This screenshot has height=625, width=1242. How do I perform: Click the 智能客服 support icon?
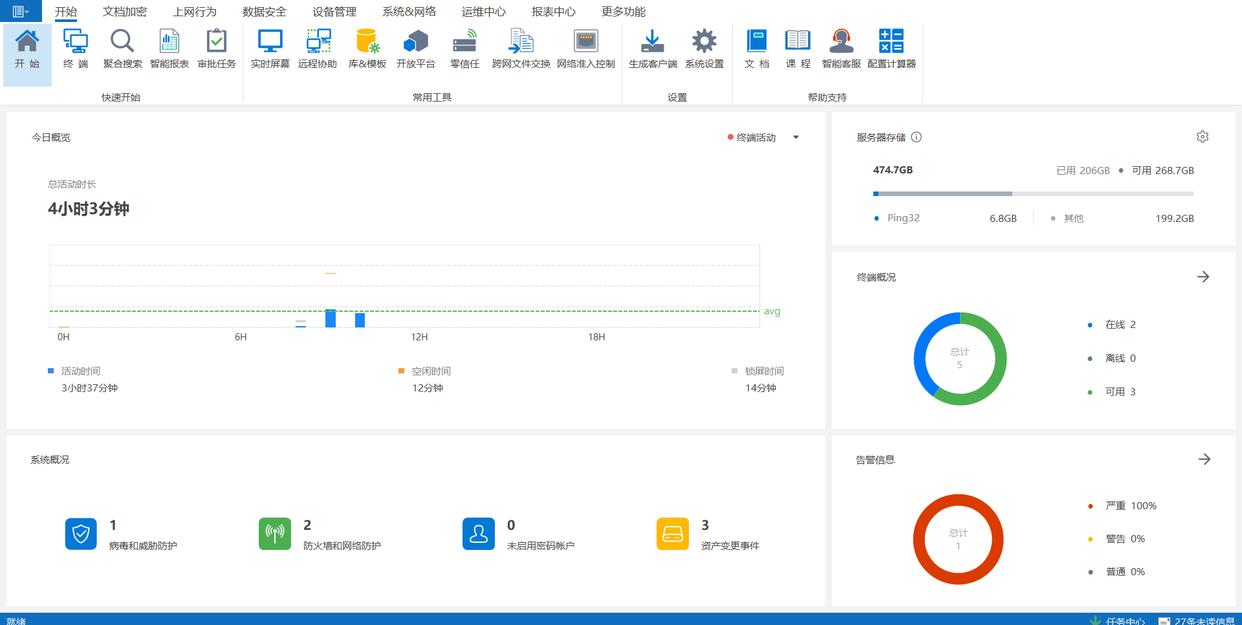[841, 49]
